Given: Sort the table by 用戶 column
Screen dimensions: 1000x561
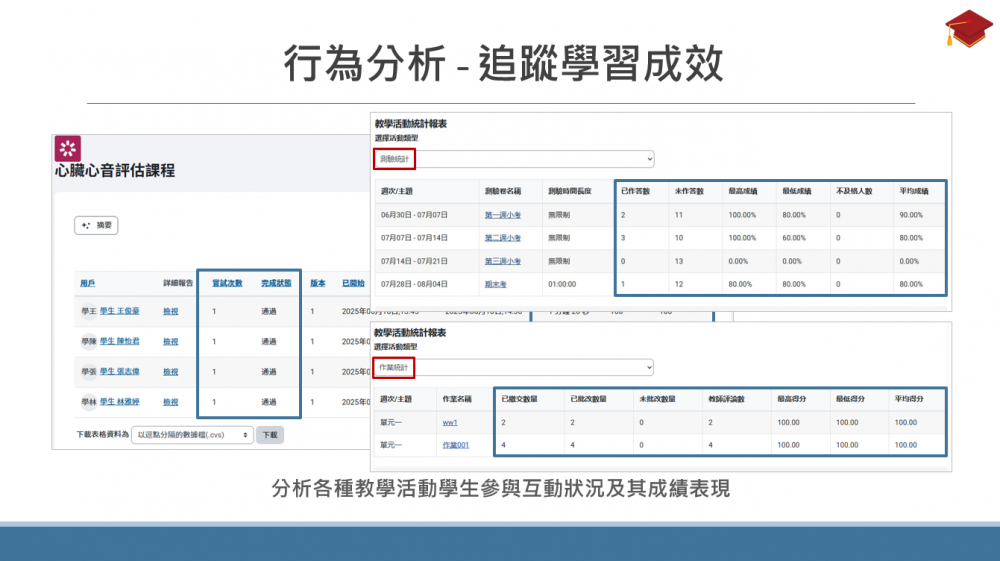Looking at the screenshot, I should [88, 283].
